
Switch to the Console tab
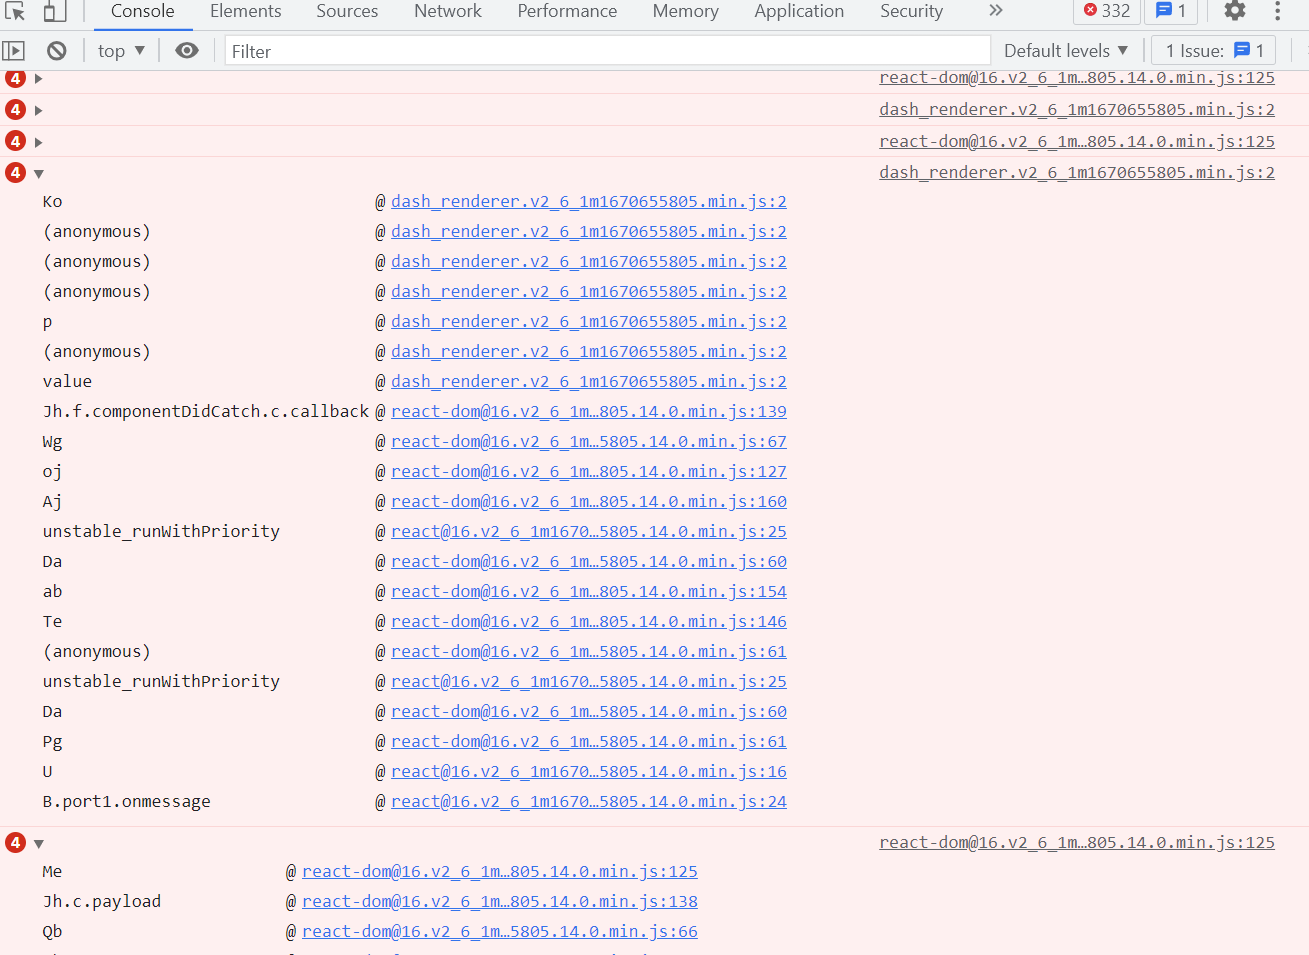point(142,11)
